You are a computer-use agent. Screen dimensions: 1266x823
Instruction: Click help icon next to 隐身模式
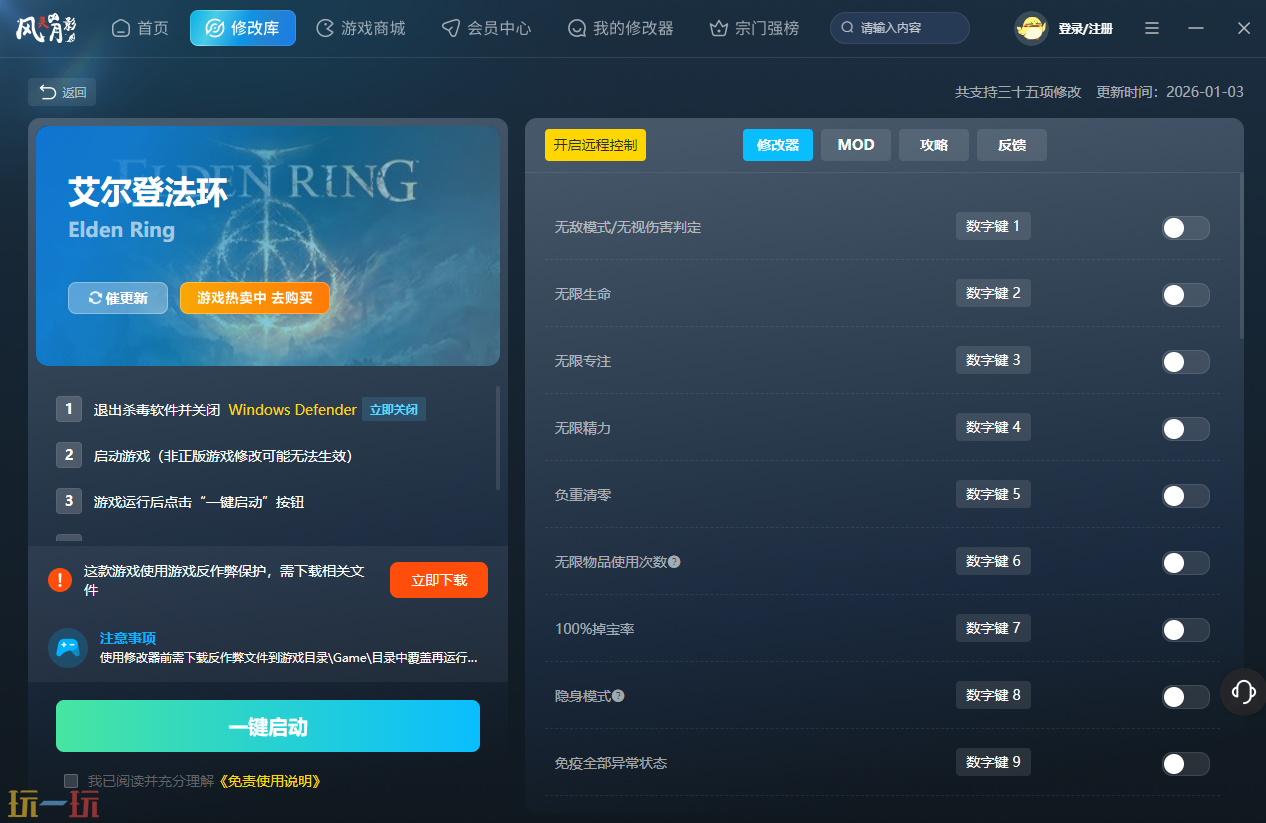click(618, 696)
